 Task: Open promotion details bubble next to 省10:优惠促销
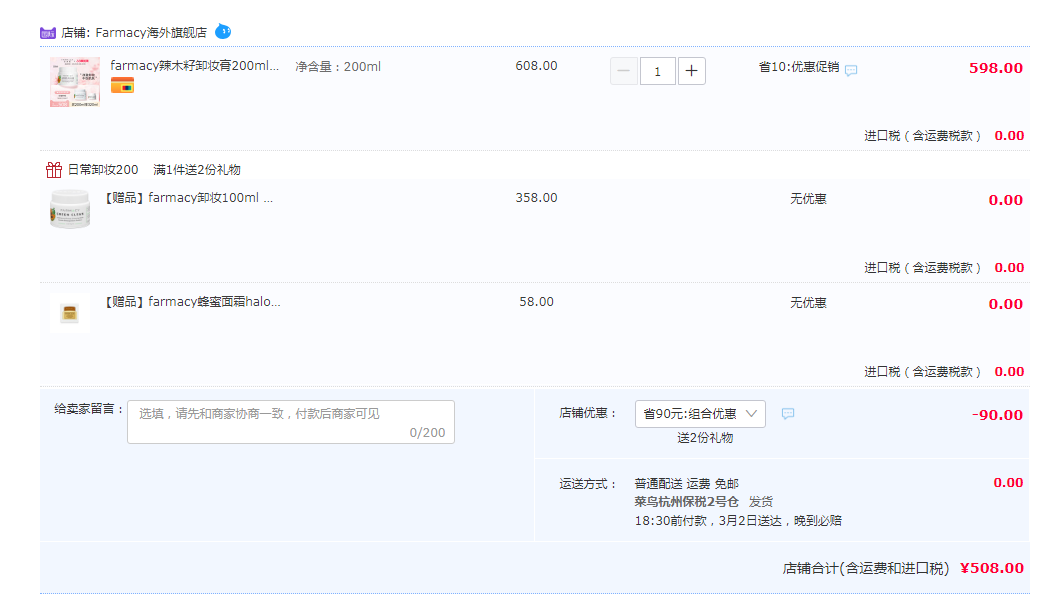click(851, 70)
